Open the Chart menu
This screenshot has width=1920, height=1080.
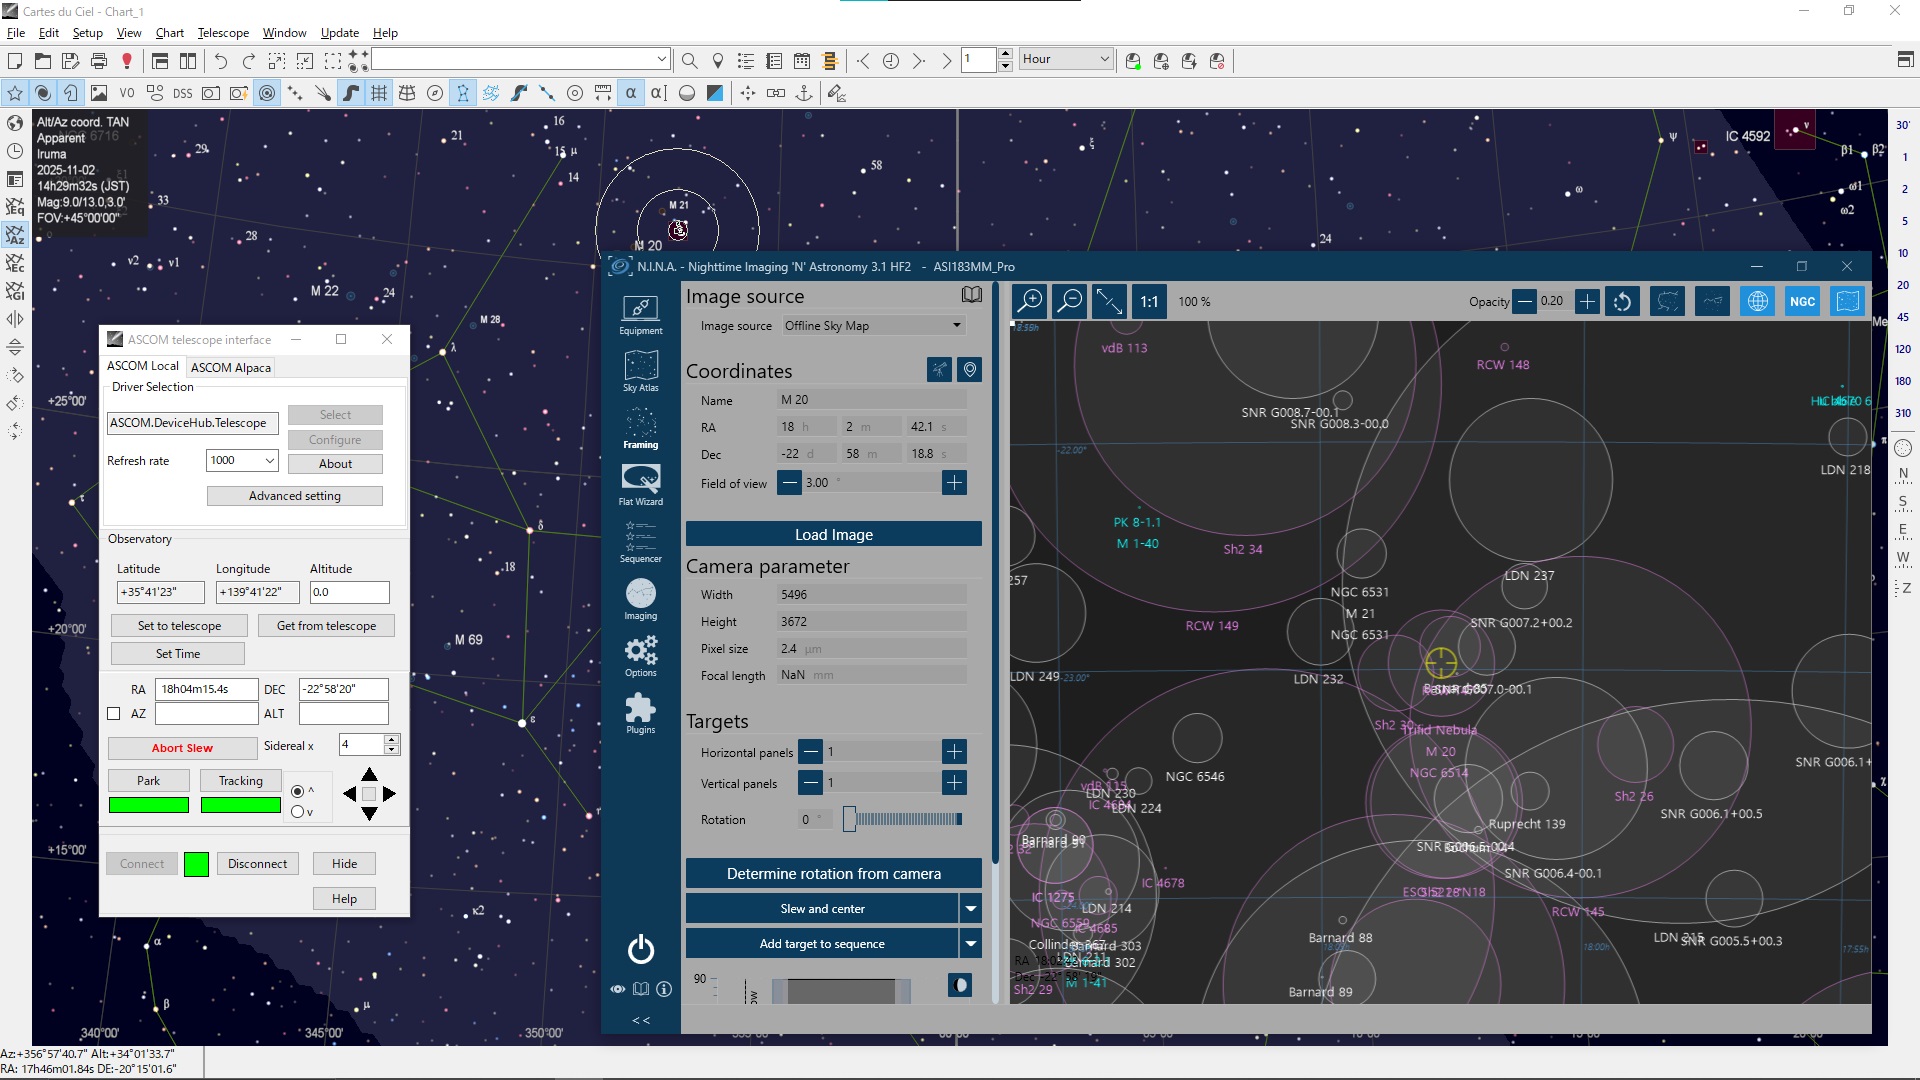pyautogui.click(x=169, y=33)
